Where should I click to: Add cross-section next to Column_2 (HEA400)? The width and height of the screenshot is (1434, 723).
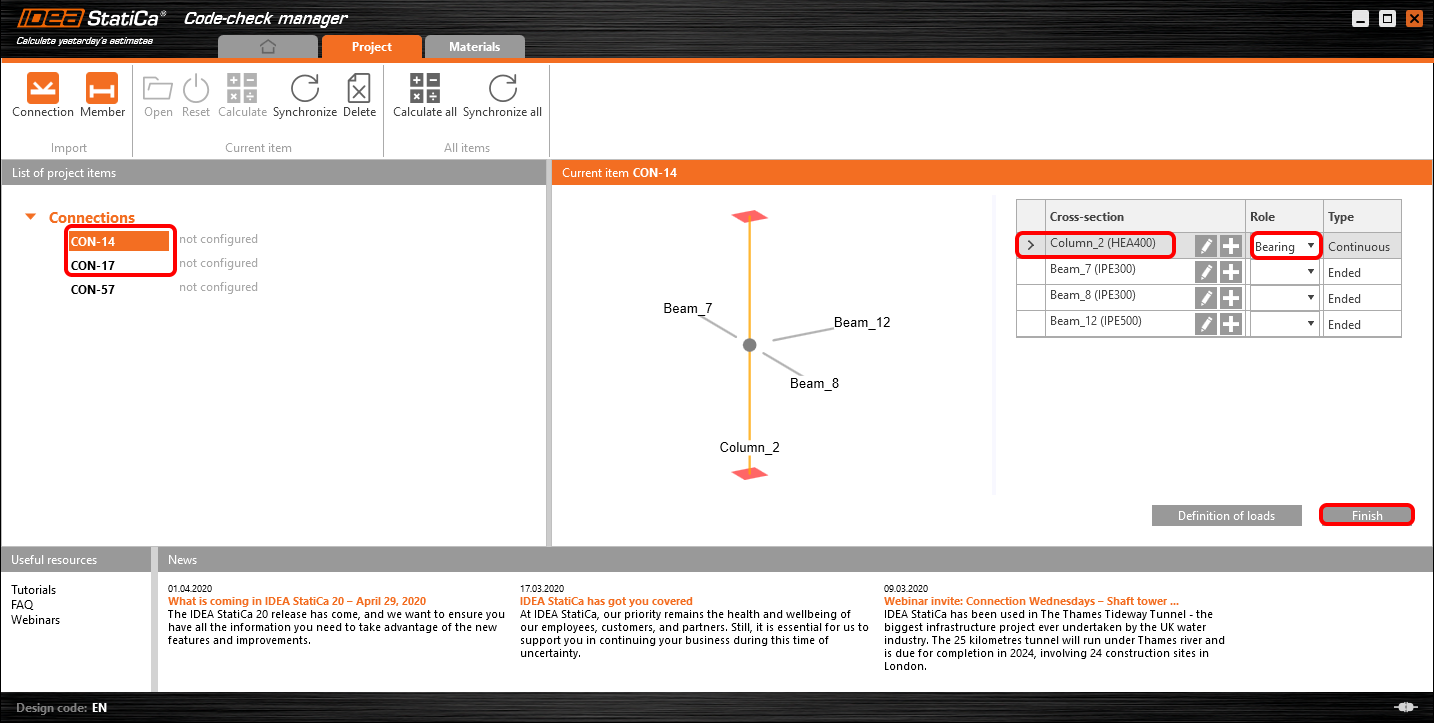(1231, 246)
